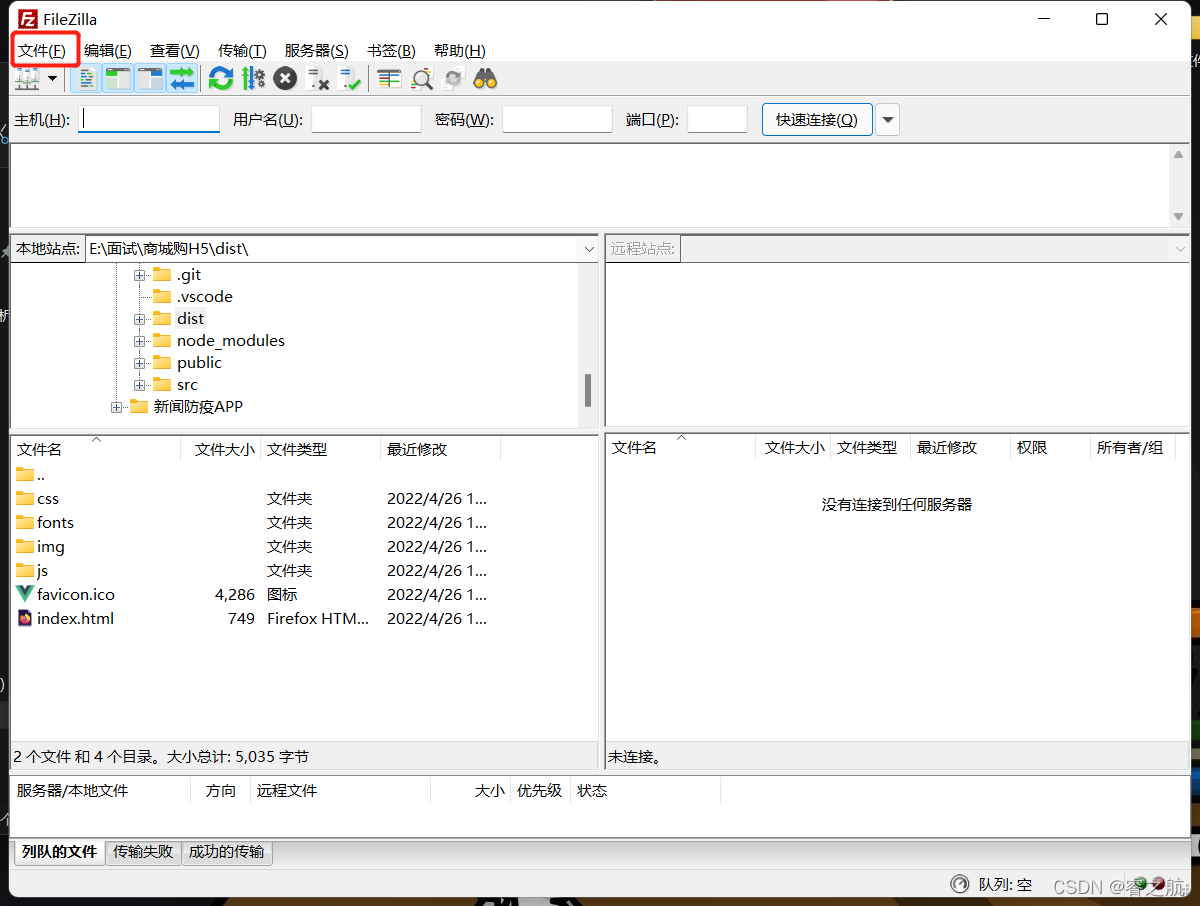1200x906 pixels.
Task: Click the 队列: 空 status text
Action: tap(1005, 885)
